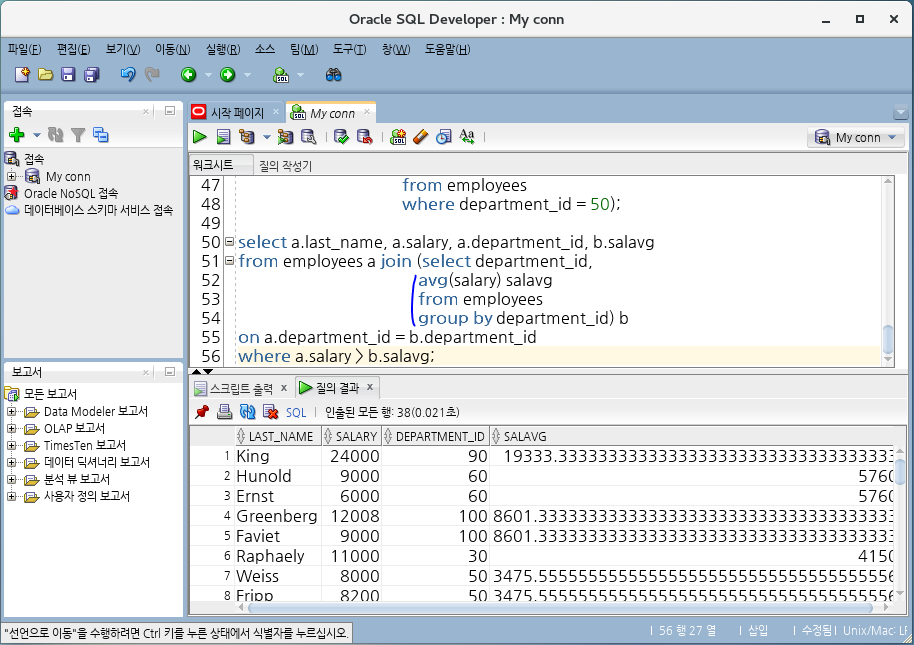Viewport: 914px width, 645px height.
Task: Open the back arrow dropdown
Action: (x=208, y=75)
